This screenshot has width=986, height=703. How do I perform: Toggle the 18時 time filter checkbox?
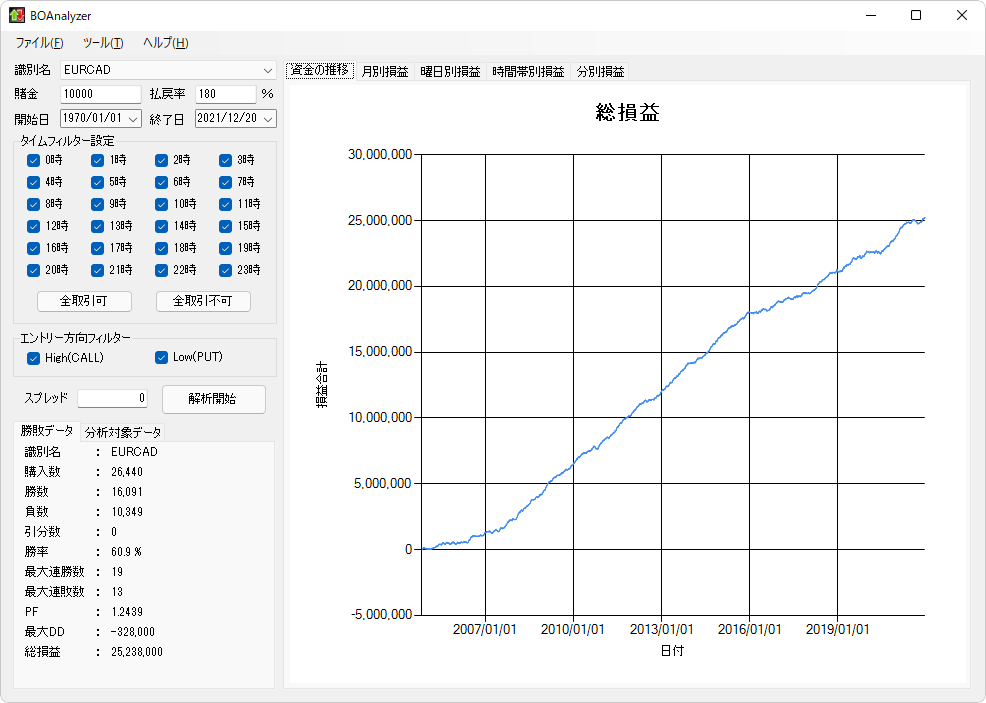(162, 248)
